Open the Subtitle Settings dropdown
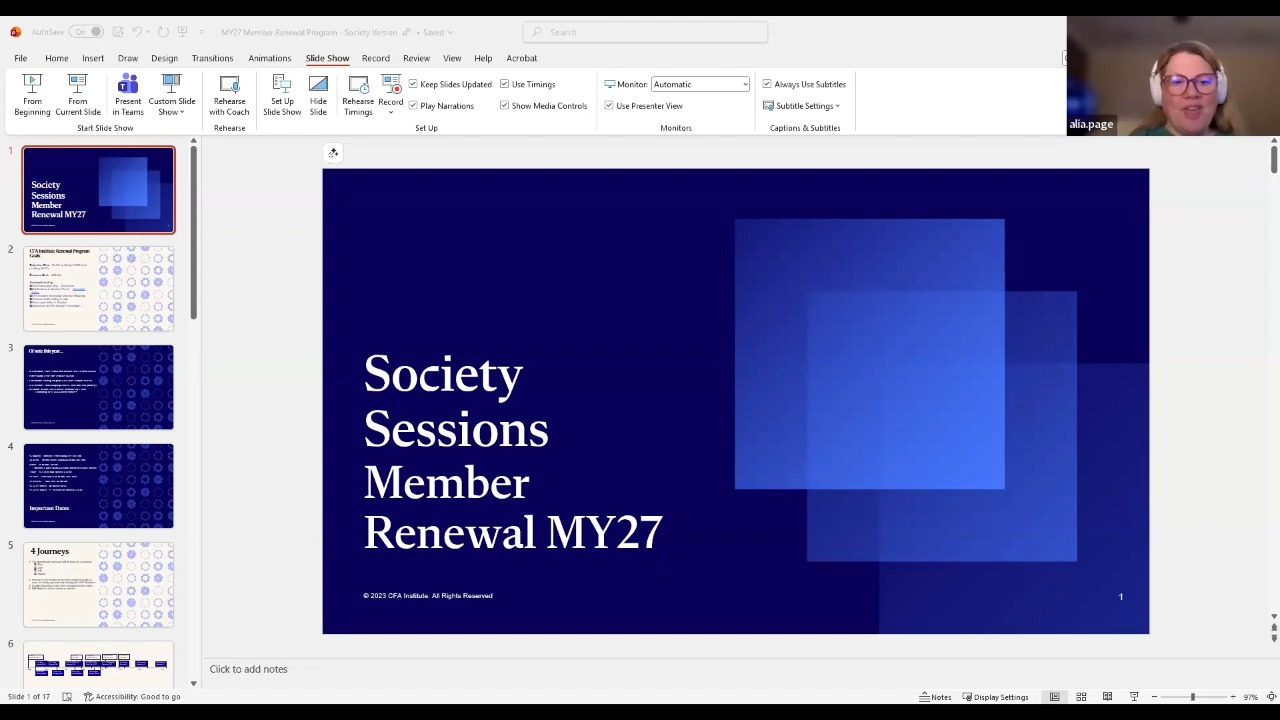 pos(806,106)
